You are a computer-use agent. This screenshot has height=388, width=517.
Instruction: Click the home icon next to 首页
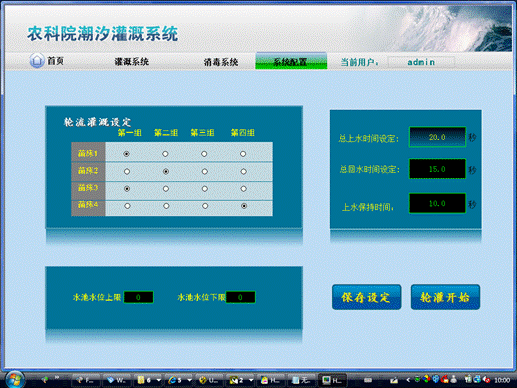pyautogui.click(x=37, y=61)
